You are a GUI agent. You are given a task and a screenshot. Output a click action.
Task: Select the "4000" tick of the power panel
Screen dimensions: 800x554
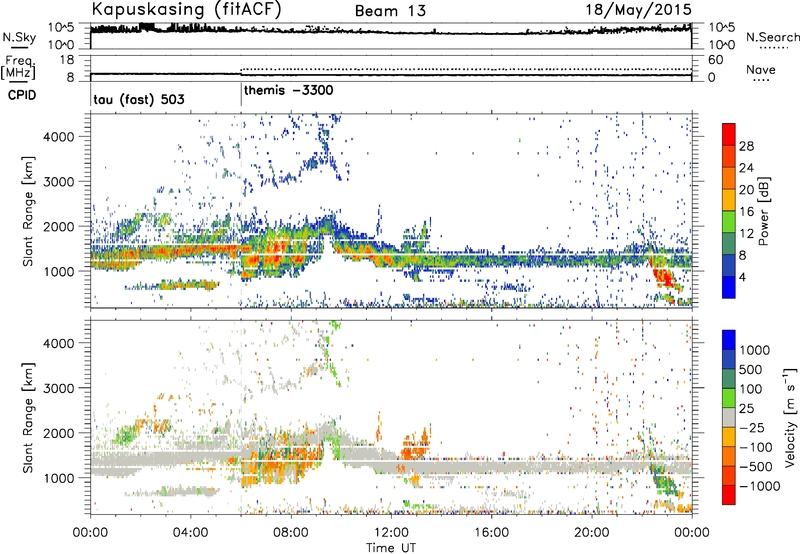pos(59,136)
